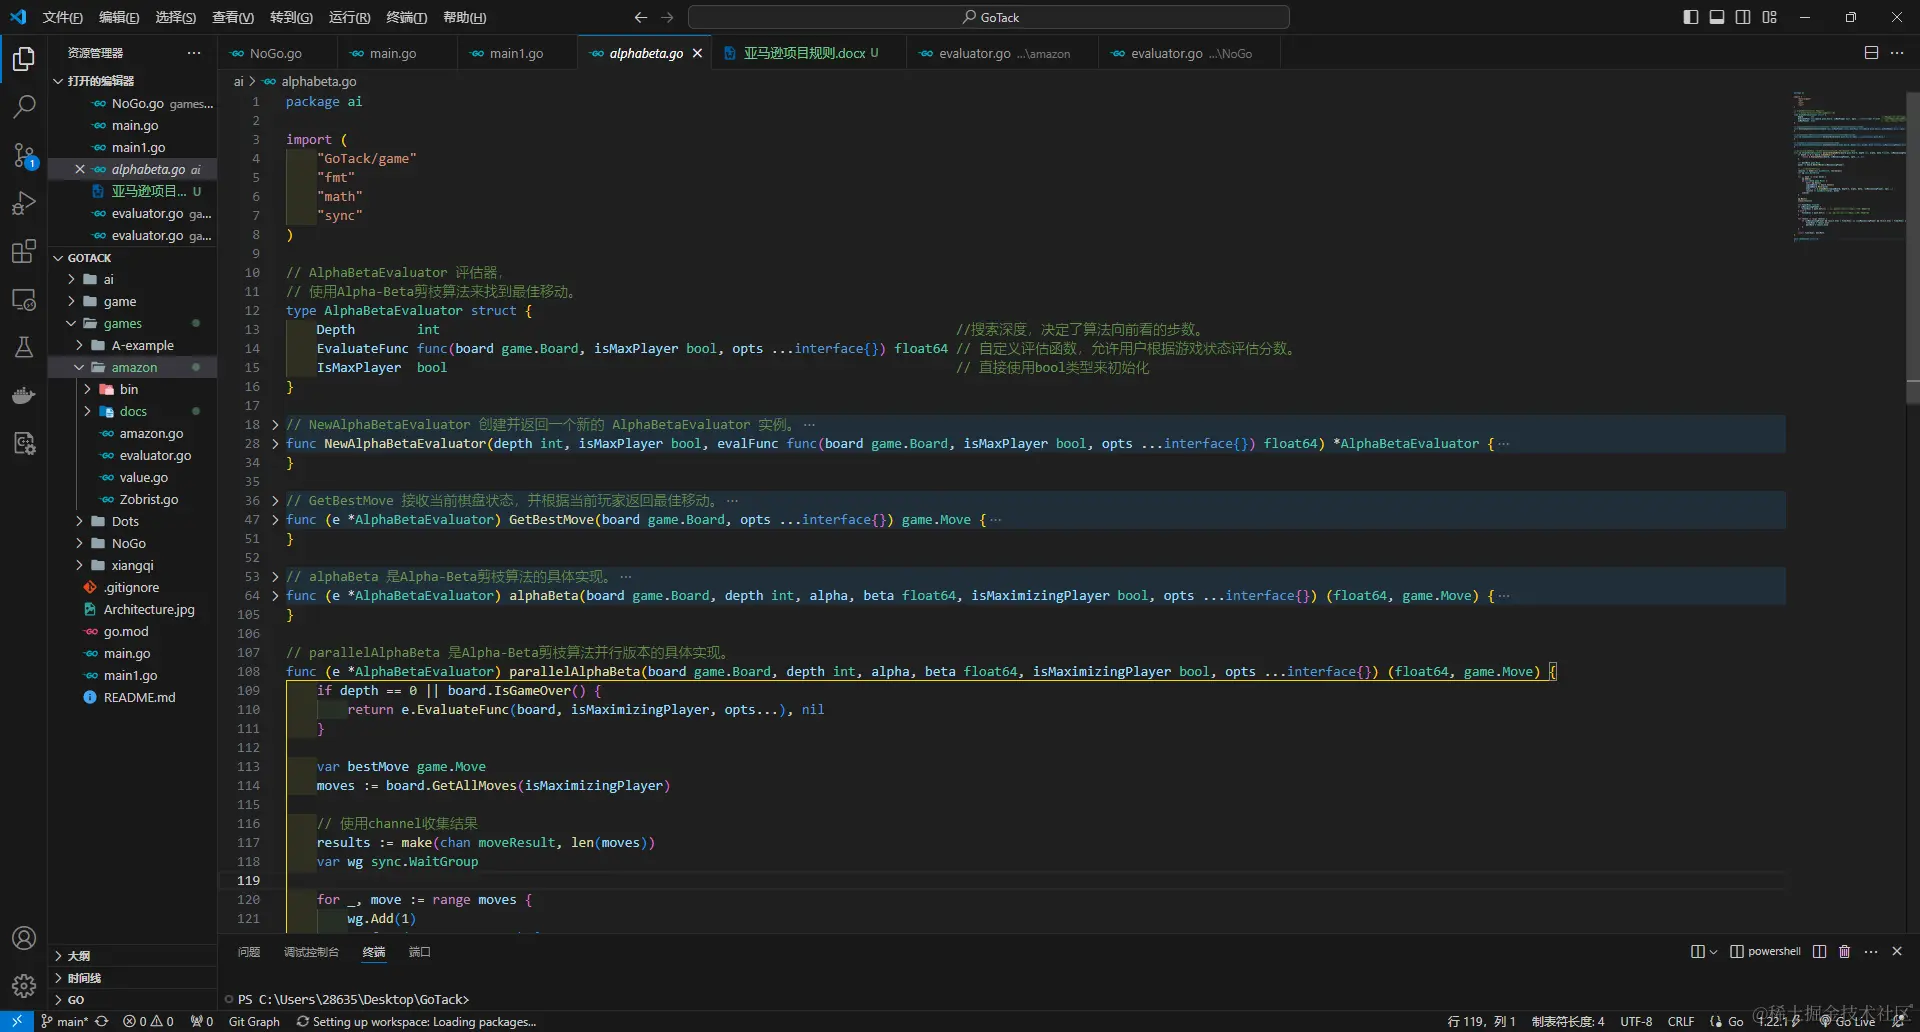
Task: Collapse the GOTACK root folder
Action: (58, 258)
